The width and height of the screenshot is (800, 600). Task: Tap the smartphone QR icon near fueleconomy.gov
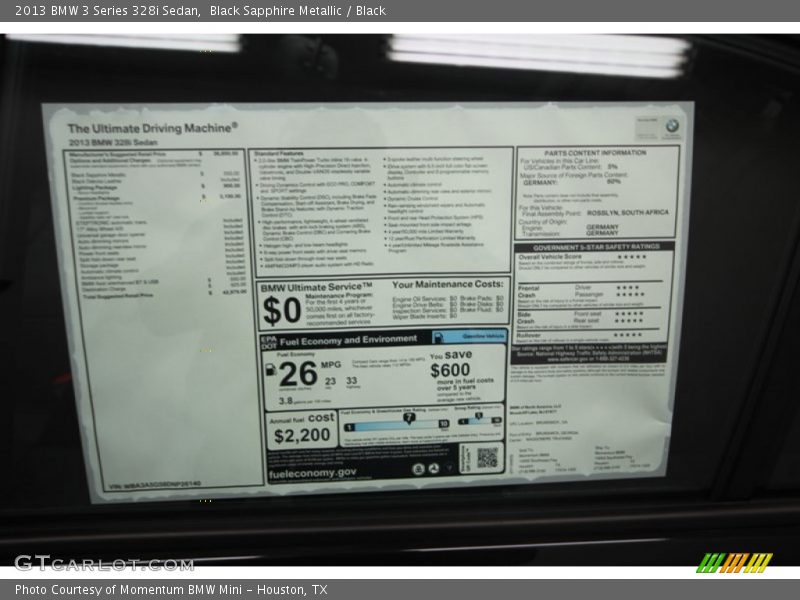coord(419,468)
